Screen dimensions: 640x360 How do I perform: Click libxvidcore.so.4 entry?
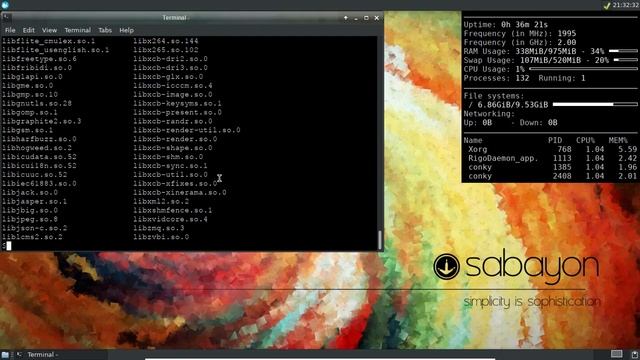(171, 220)
